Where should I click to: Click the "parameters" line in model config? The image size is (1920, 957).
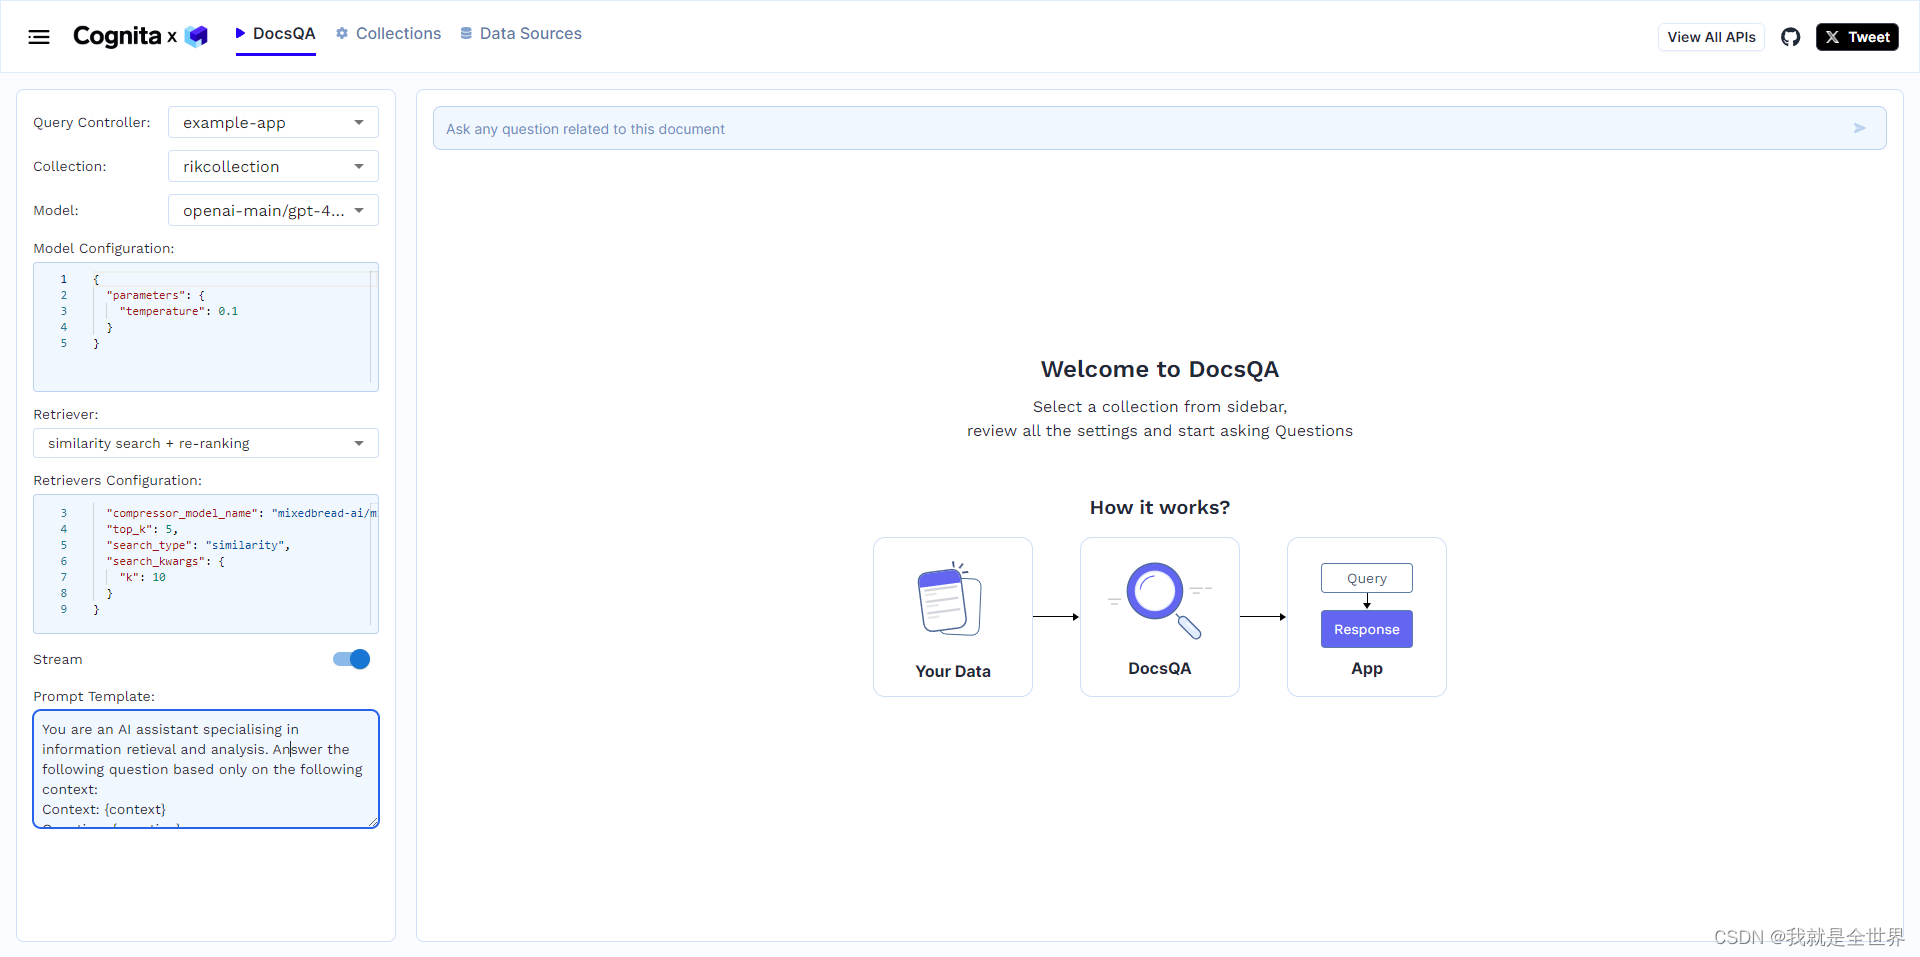pyautogui.click(x=155, y=295)
